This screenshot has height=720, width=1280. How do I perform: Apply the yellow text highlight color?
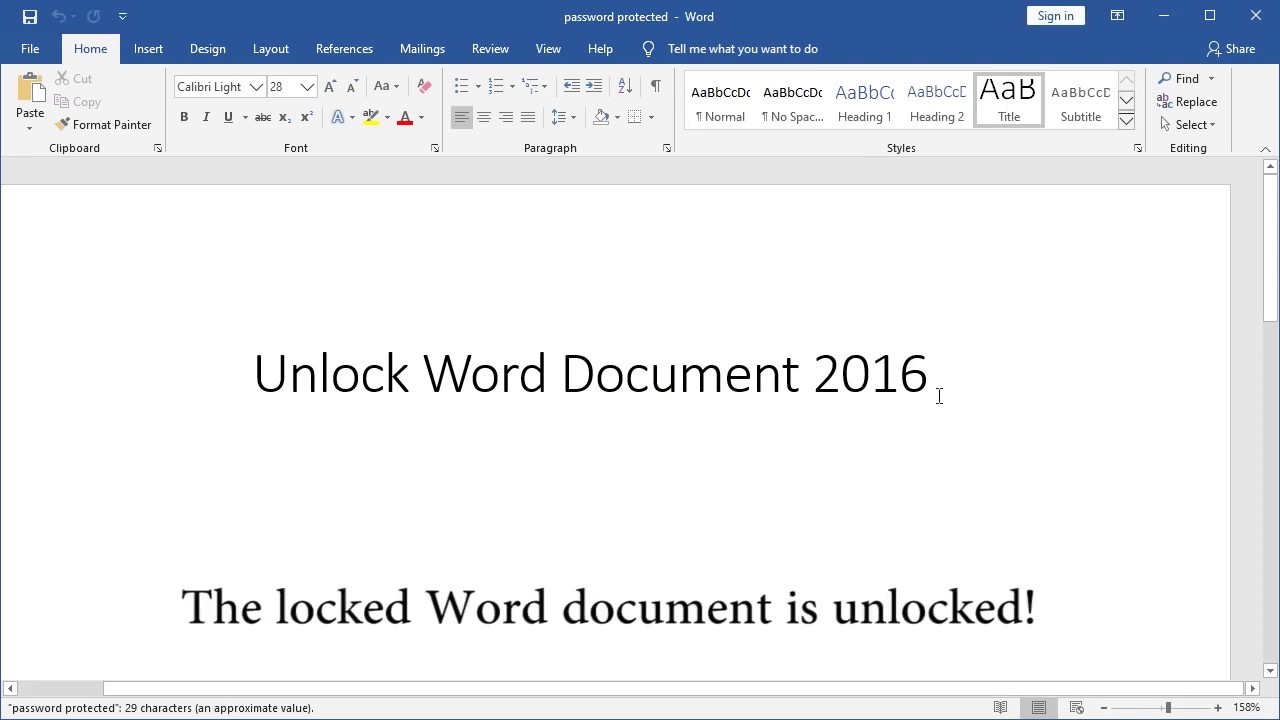point(371,118)
